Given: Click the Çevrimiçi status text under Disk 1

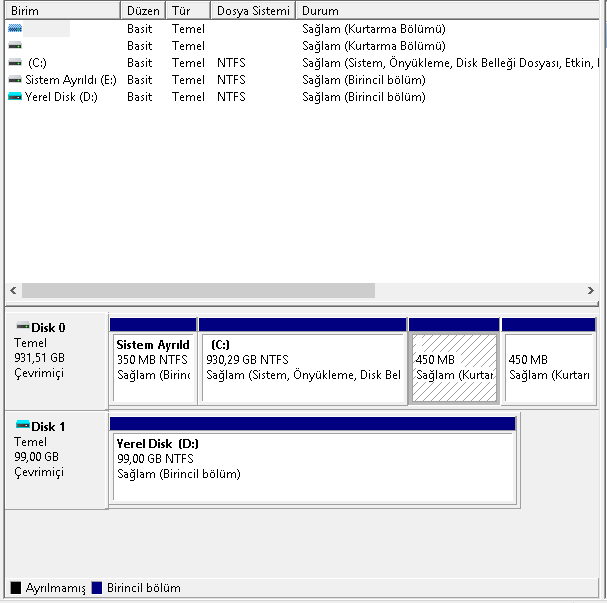Looking at the screenshot, I should [39, 473].
